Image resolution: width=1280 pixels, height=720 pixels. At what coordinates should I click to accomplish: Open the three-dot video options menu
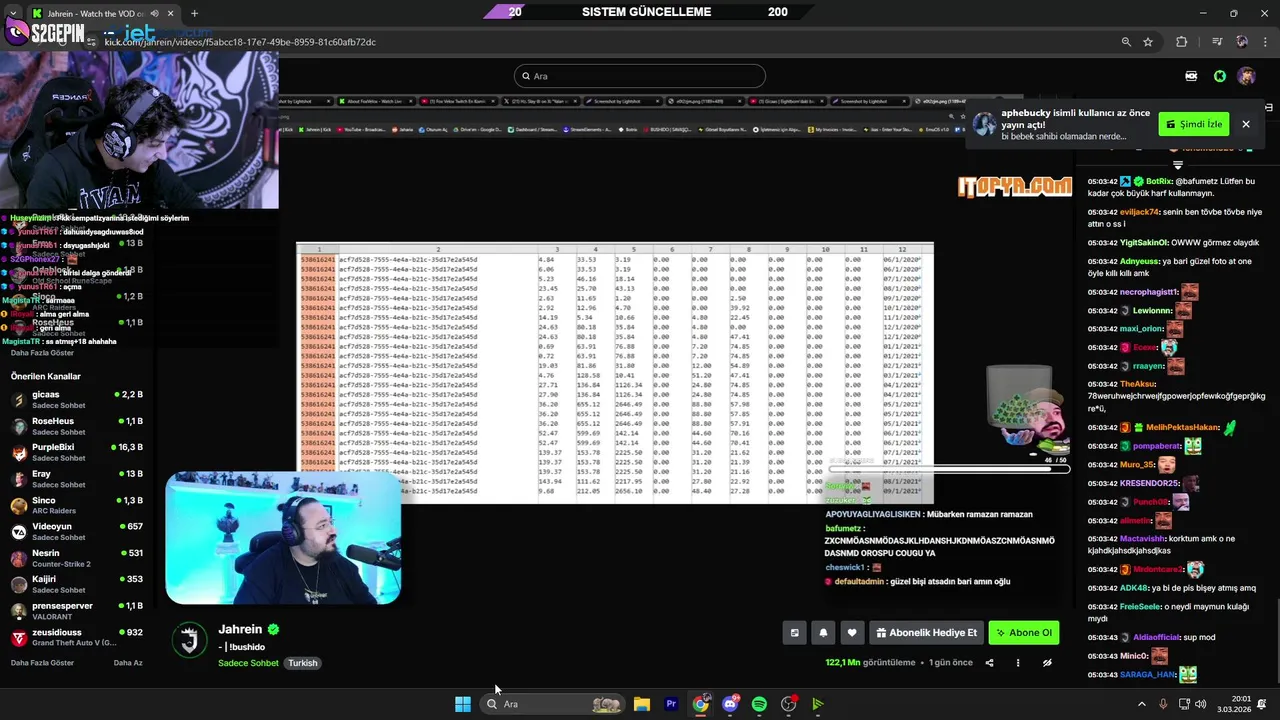(x=1018, y=663)
